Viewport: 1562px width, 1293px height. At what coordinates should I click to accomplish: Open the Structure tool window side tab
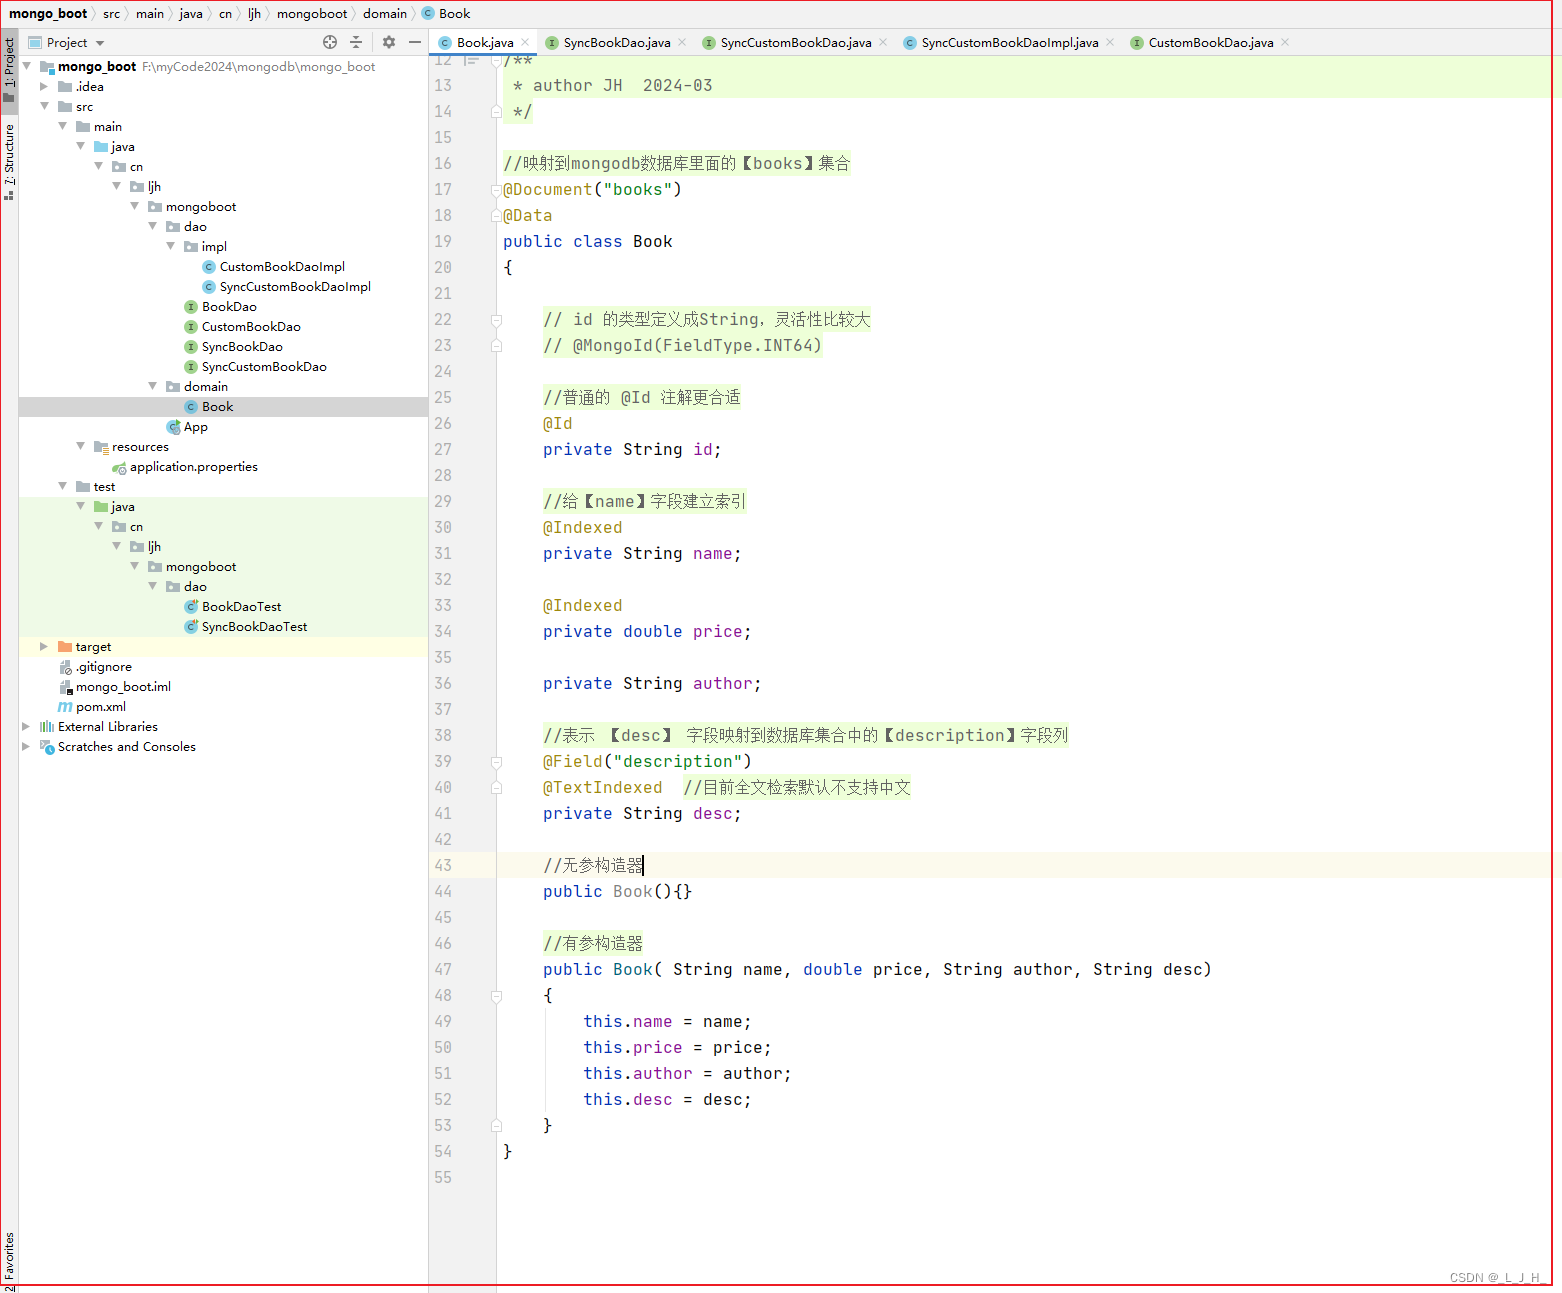9,161
